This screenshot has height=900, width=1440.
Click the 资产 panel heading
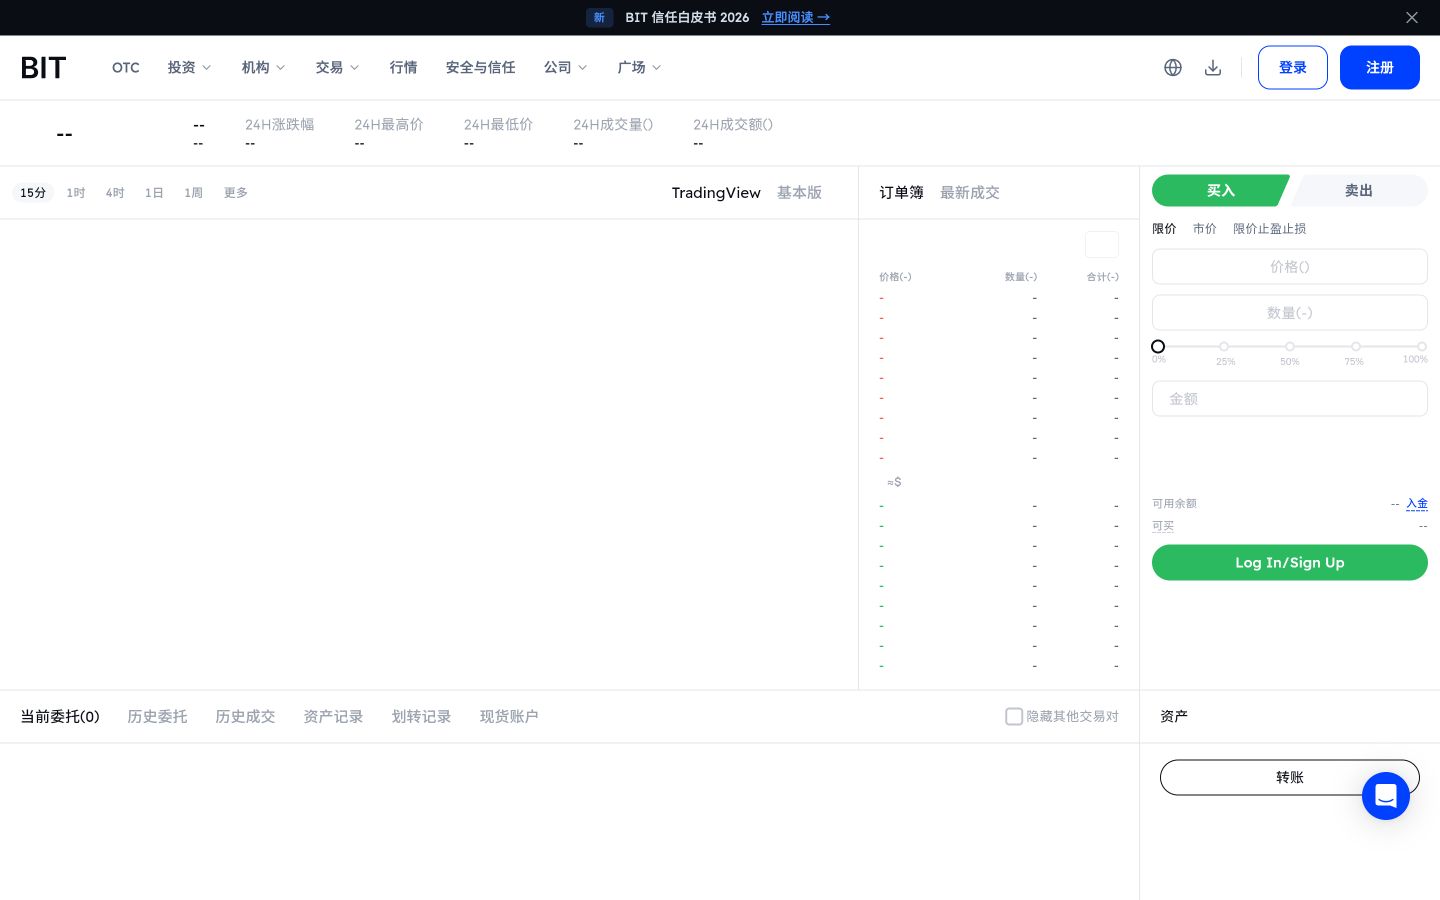(x=1174, y=717)
